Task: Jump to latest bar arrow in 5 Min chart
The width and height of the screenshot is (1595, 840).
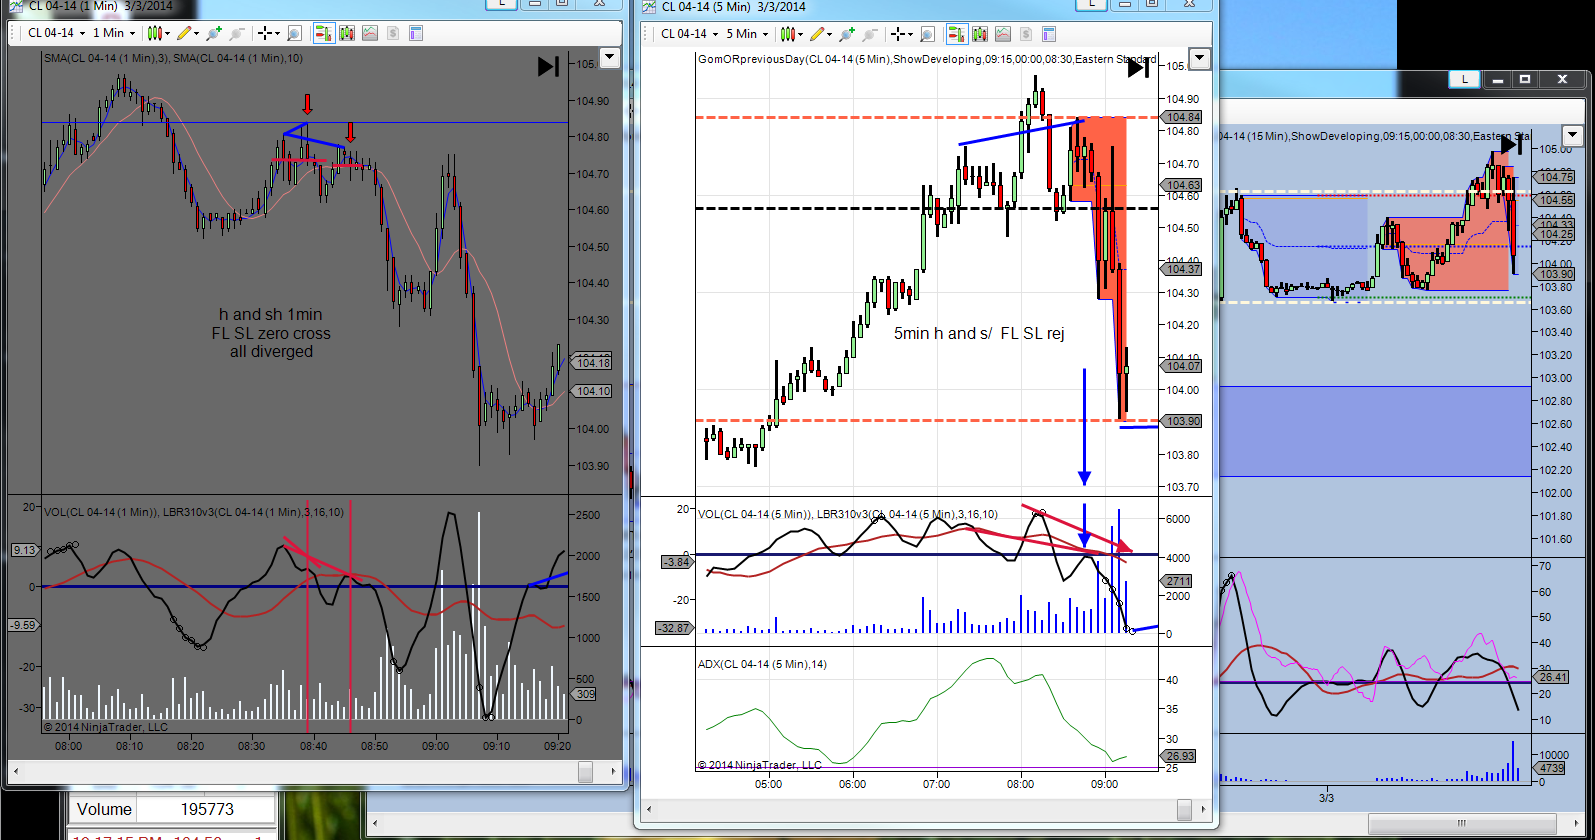Action: tap(1138, 68)
